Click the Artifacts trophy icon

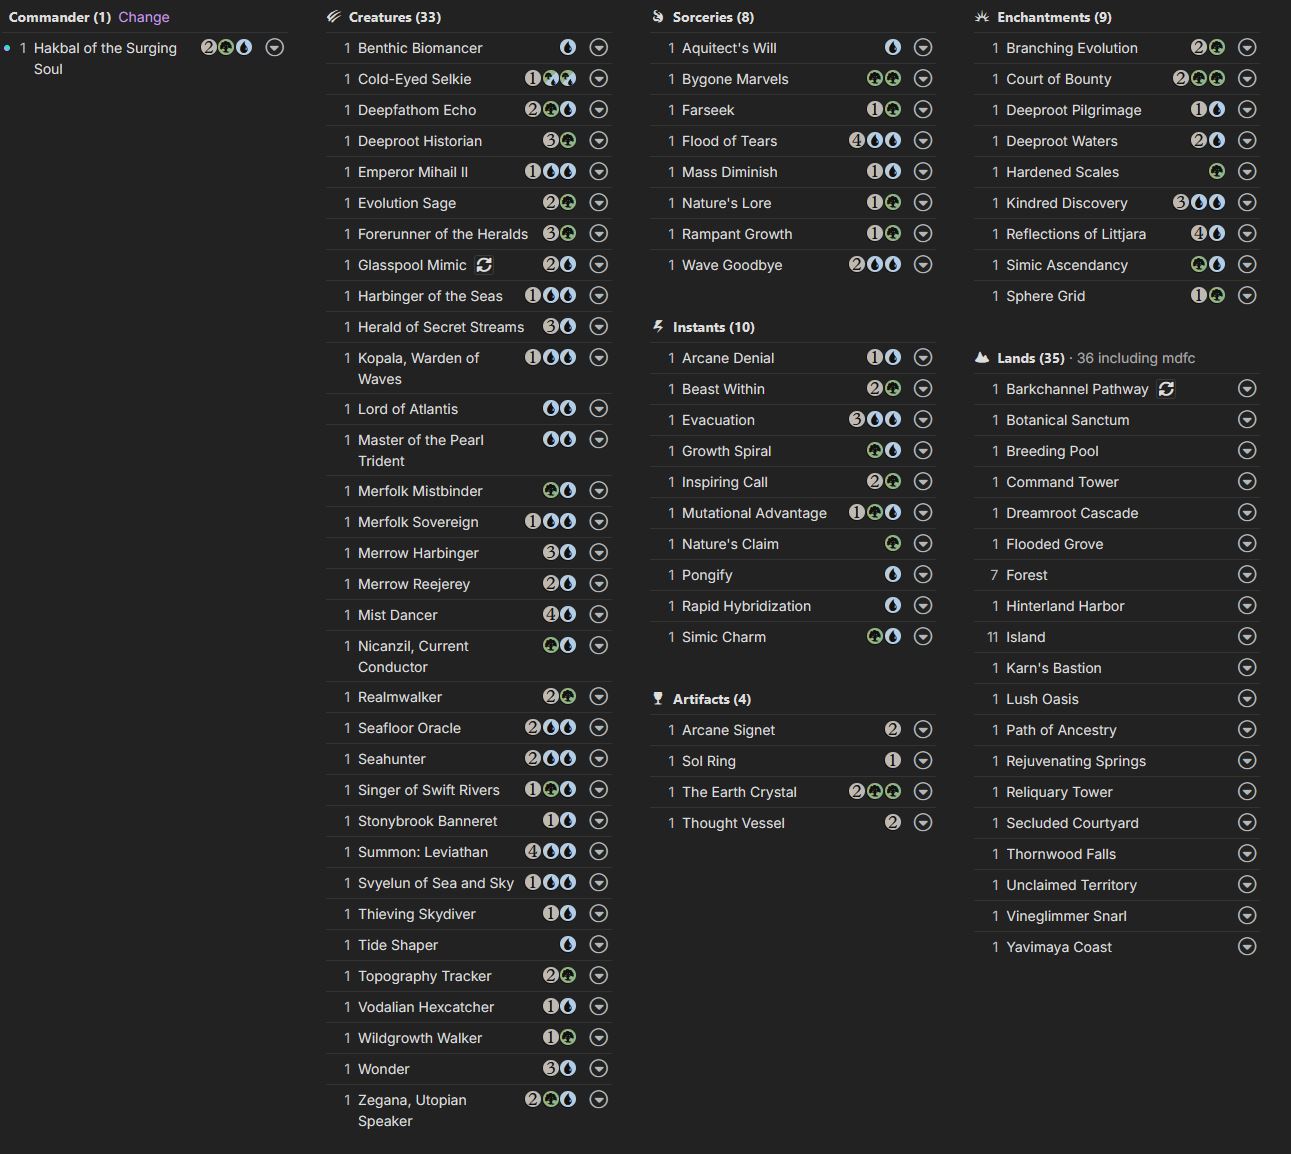point(658,699)
